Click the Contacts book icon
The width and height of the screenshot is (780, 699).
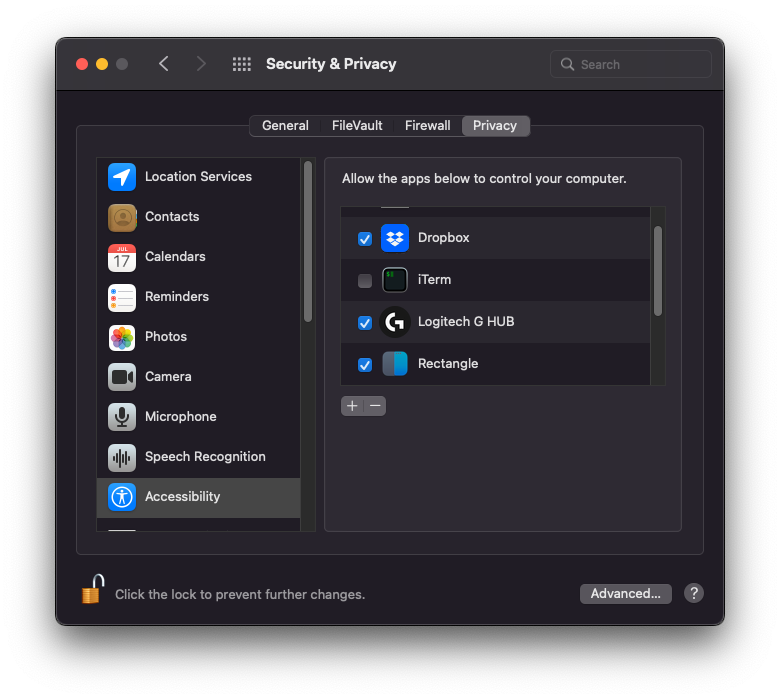pyautogui.click(x=122, y=217)
